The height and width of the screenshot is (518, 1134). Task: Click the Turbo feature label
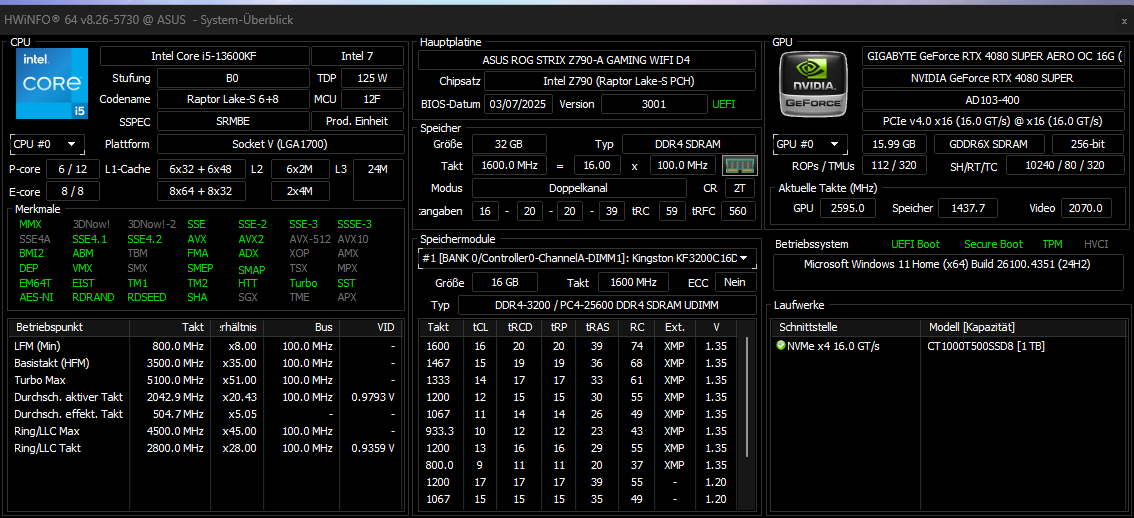(303, 283)
